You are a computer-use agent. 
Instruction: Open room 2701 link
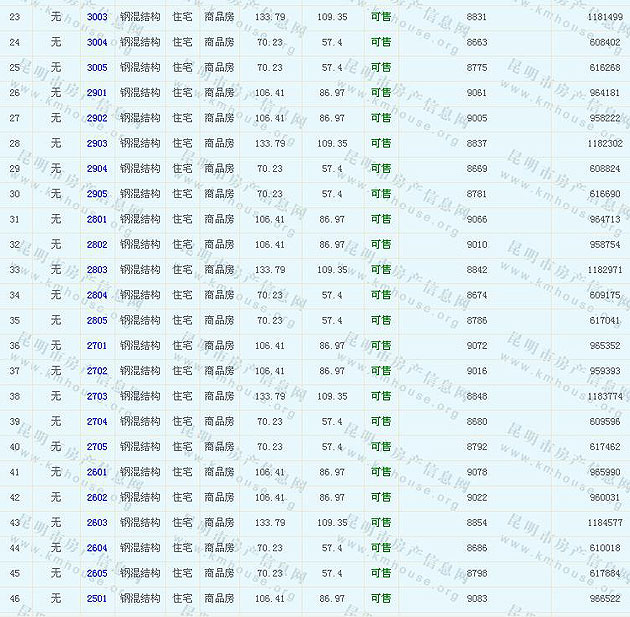tap(97, 346)
